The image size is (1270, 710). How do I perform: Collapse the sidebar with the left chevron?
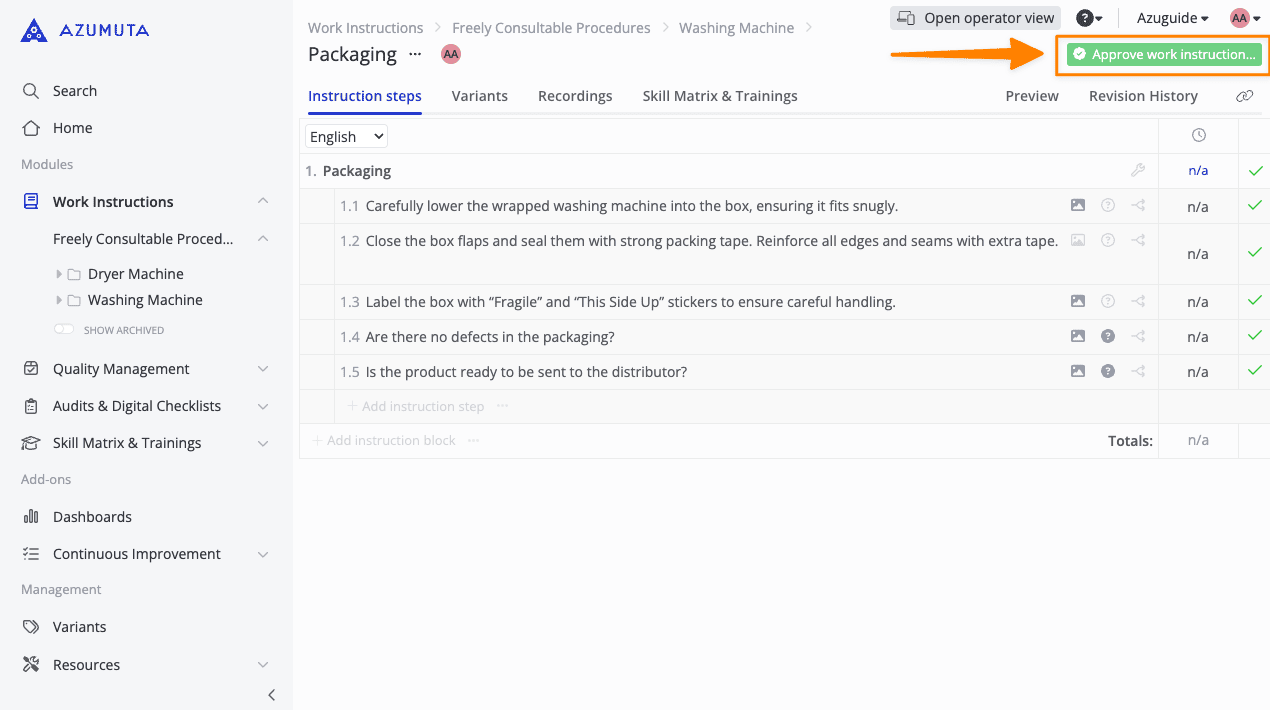[x=271, y=695]
